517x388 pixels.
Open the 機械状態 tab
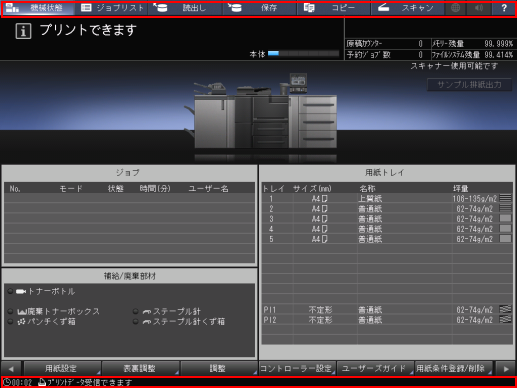[37, 8]
